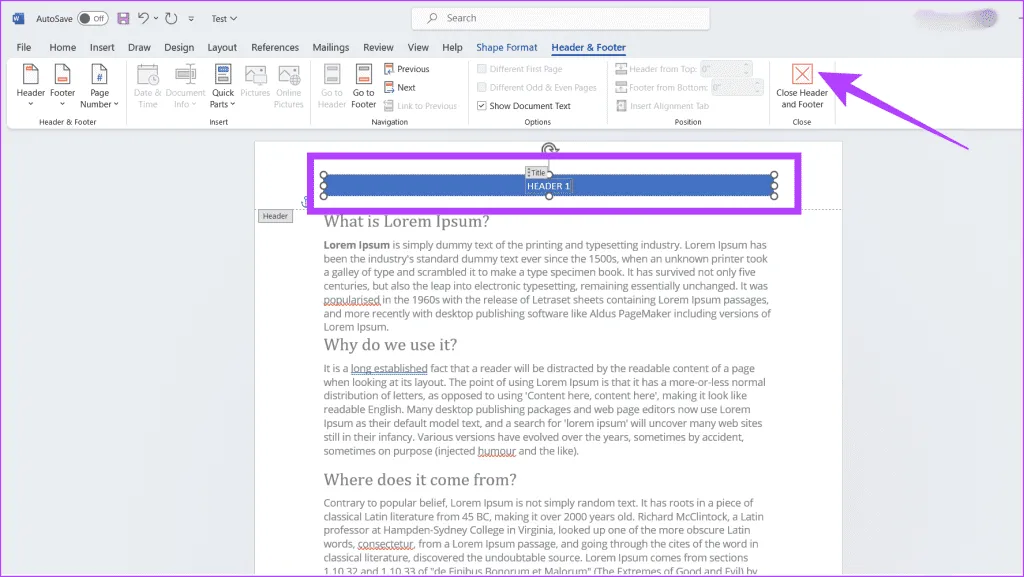This screenshot has height=577, width=1024.
Task: Insert Pictures into the header
Action: click(x=255, y=85)
